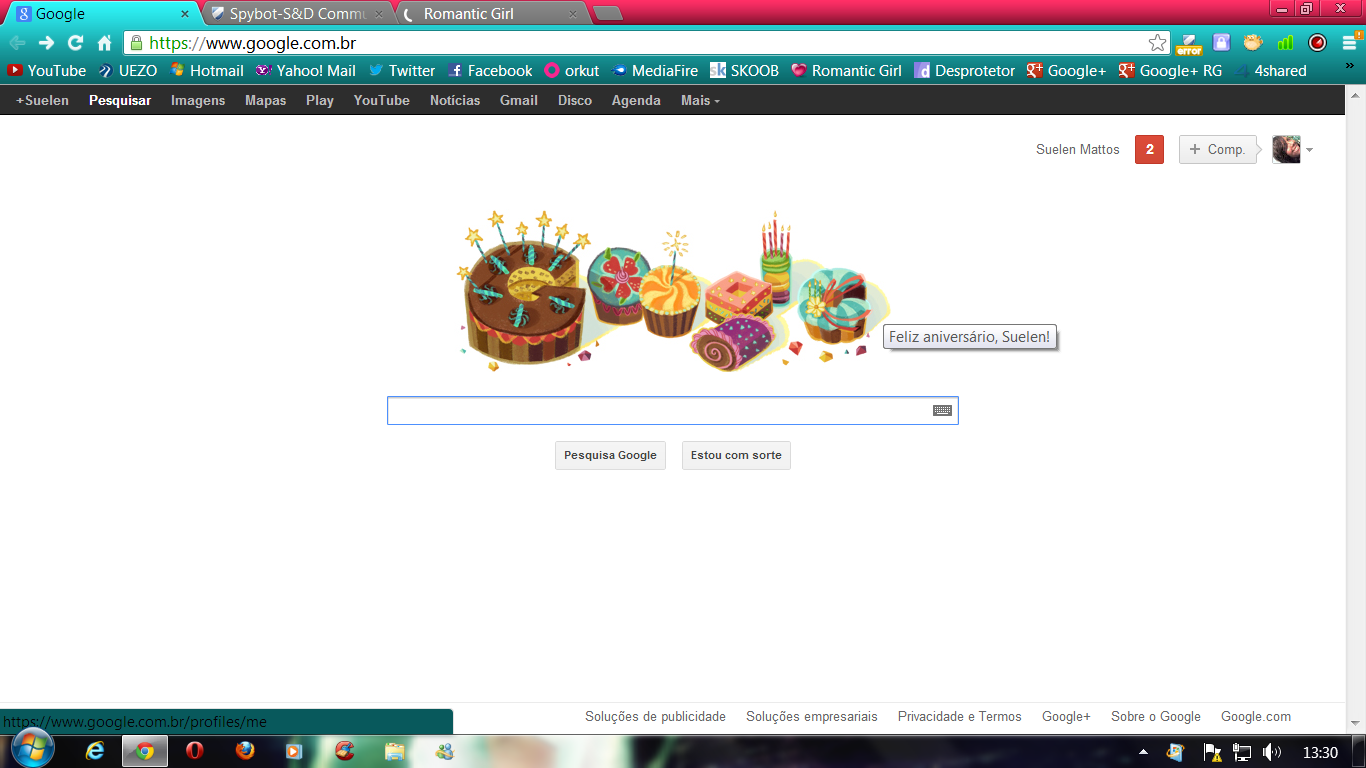Viewport: 1366px width, 768px height.
Task: Open Play in the Google bar
Action: (320, 100)
